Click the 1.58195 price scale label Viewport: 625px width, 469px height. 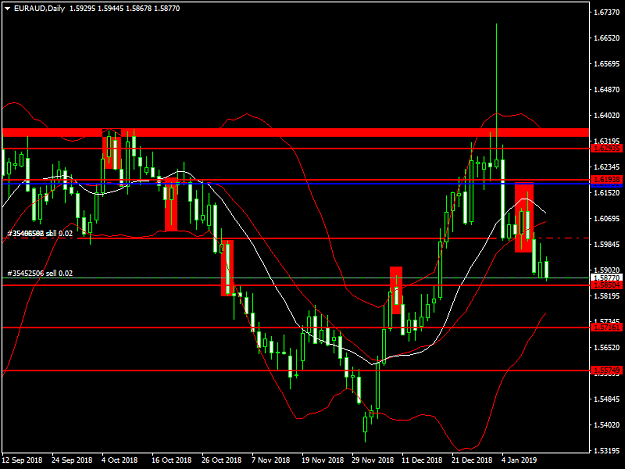click(x=607, y=296)
